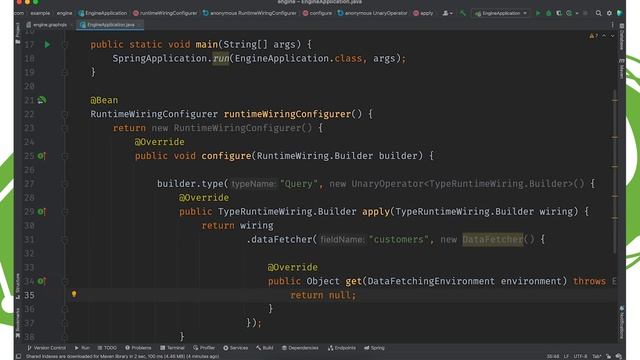
Task: Click the Build project hammer icon
Action: point(462,13)
